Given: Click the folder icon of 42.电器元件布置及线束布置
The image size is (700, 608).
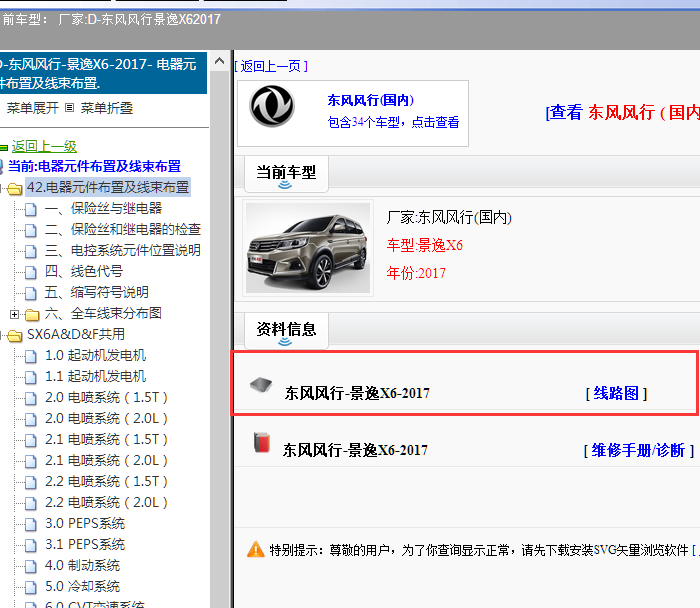Looking at the screenshot, I should tap(15, 189).
